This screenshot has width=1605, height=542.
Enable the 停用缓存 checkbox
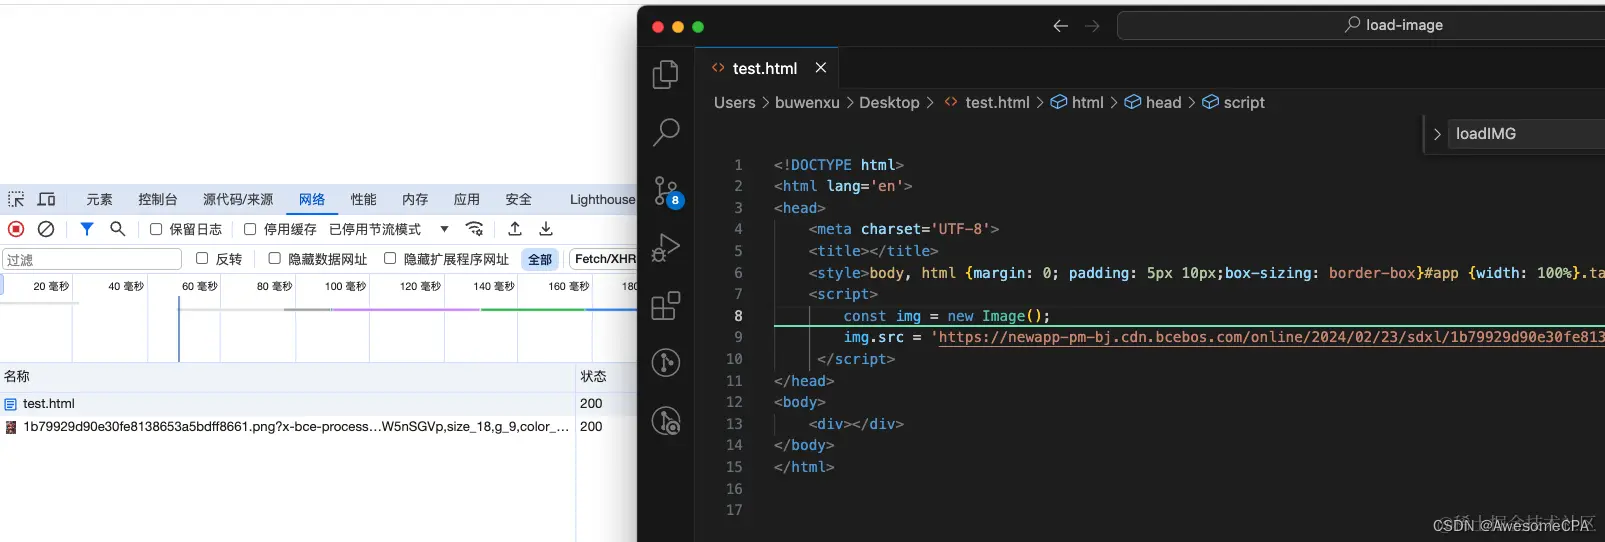(x=250, y=229)
